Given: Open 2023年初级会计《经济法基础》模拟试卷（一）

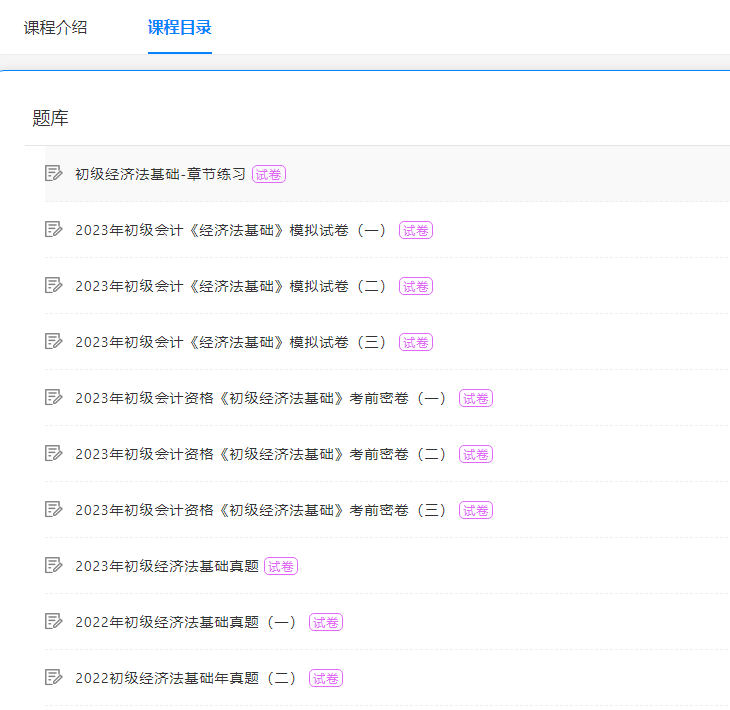Looking at the screenshot, I should pos(231,230).
